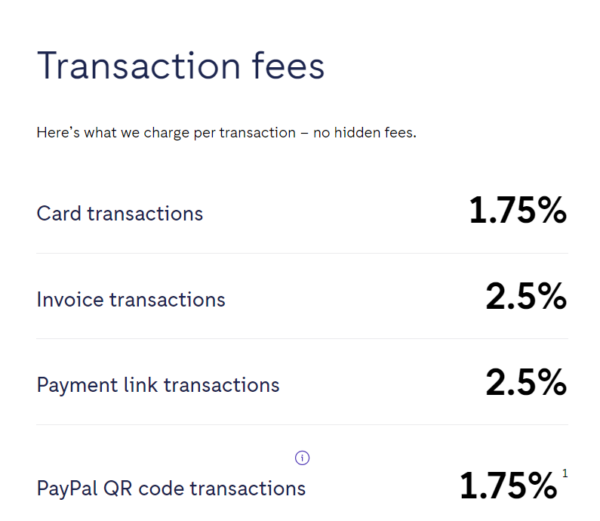Click the 1.75% Card transactions fee
The width and height of the screenshot is (600, 521).
[x=517, y=211]
